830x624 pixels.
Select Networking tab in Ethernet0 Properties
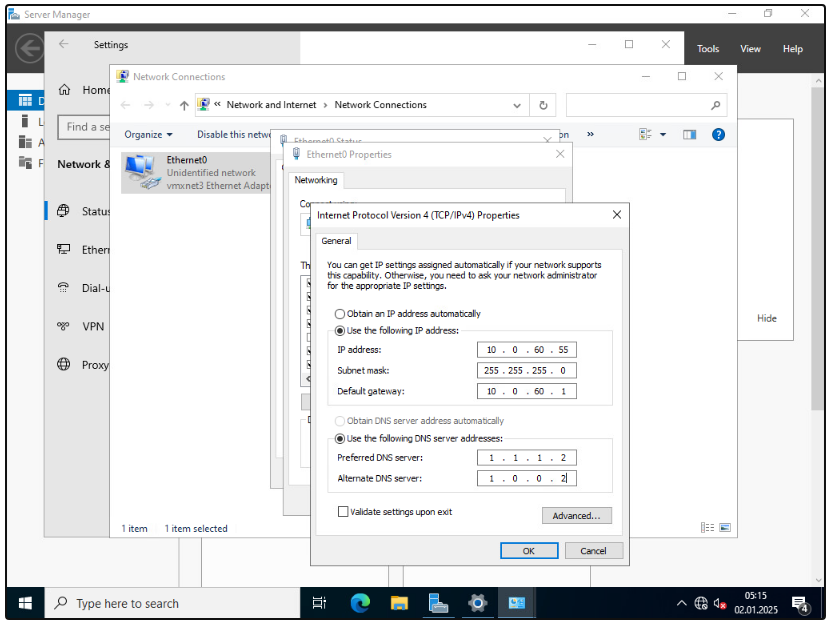coord(316,180)
